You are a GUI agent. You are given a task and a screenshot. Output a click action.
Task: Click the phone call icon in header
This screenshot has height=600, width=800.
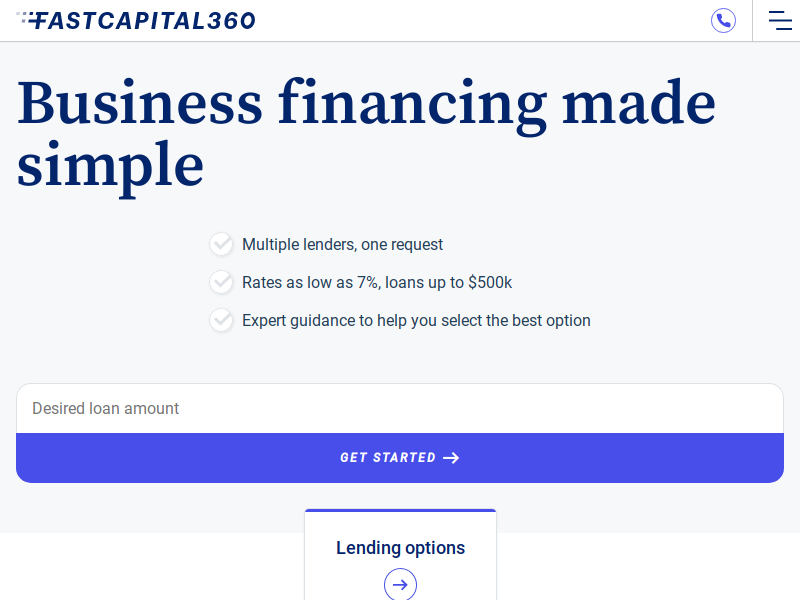[723, 20]
